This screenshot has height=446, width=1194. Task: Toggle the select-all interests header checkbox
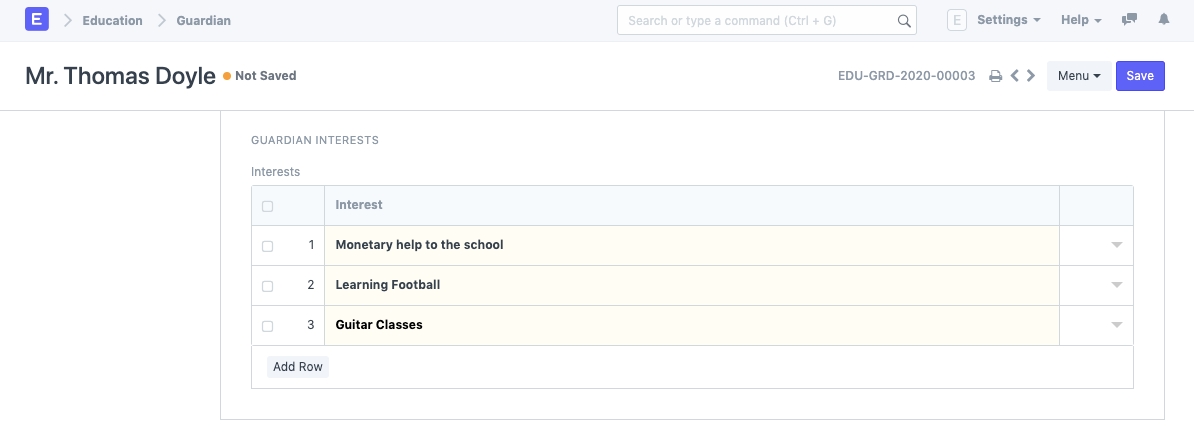[267, 206]
